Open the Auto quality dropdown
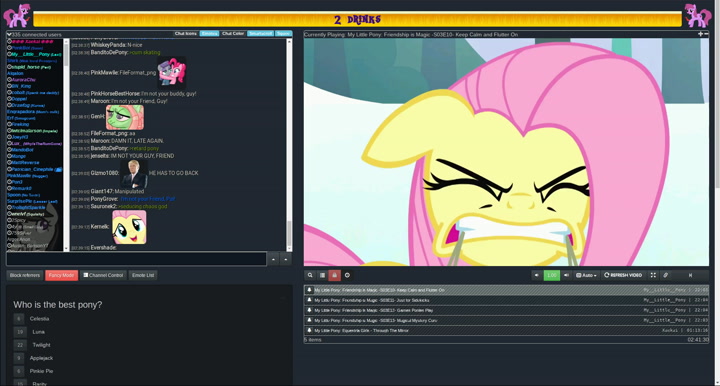The height and width of the screenshot is (386, 720). point(586,275)
